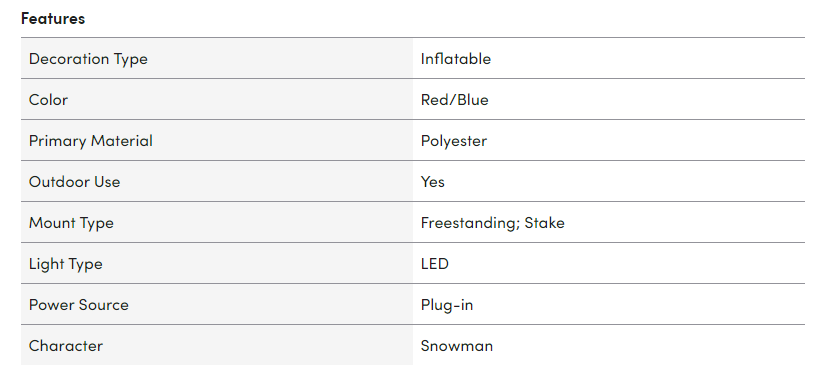
Task: Select the Outdoor Use label
Action: 75,182
